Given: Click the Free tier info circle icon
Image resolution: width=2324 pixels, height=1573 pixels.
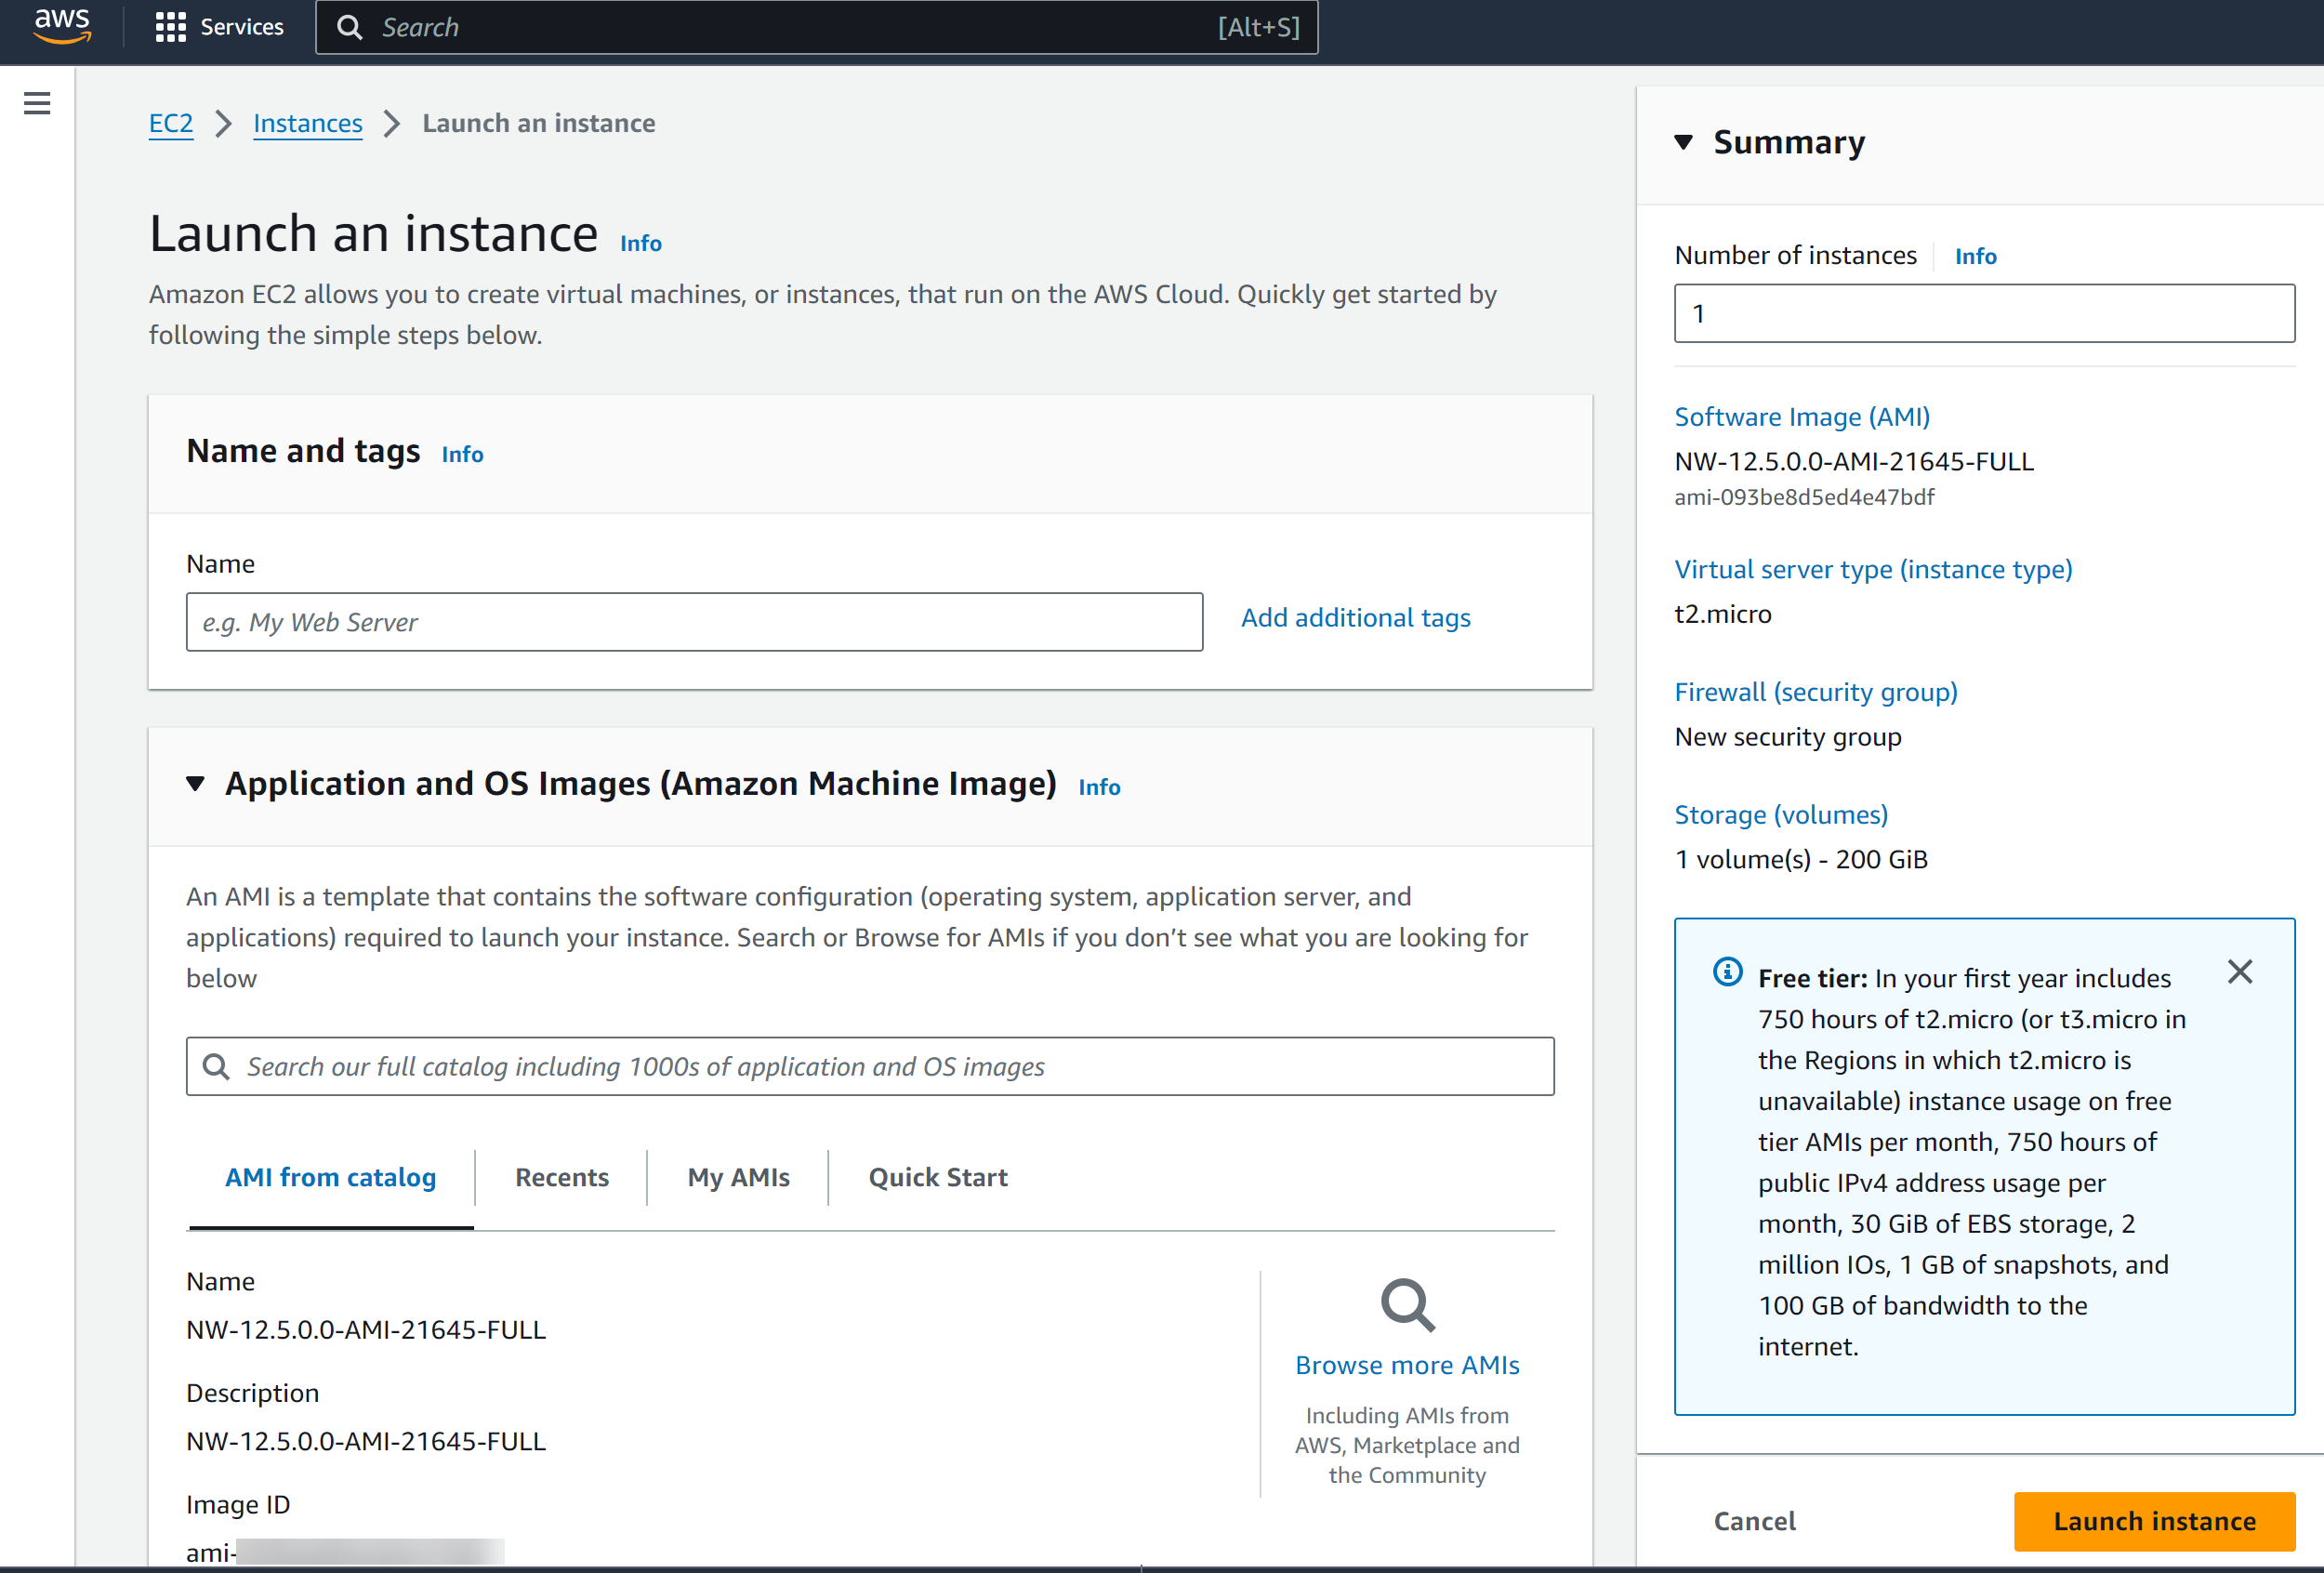Looking at the screenshot, I should point(1727,972).
